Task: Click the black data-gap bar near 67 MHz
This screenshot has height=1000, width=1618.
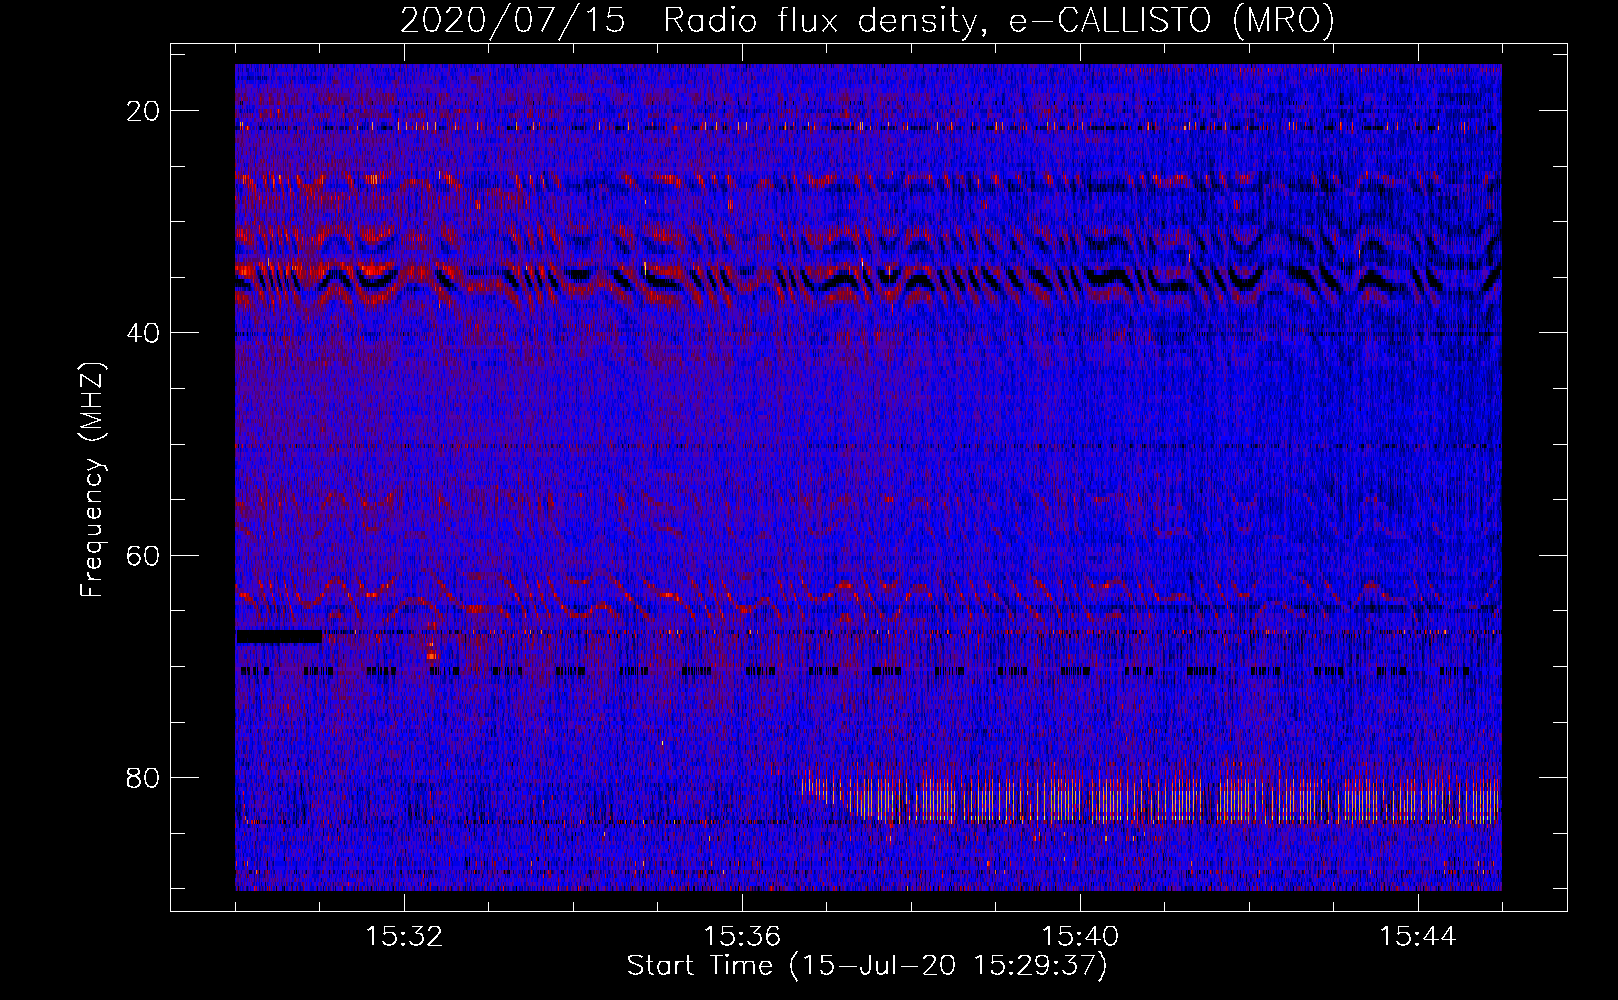Action: [x=279, y=636]
